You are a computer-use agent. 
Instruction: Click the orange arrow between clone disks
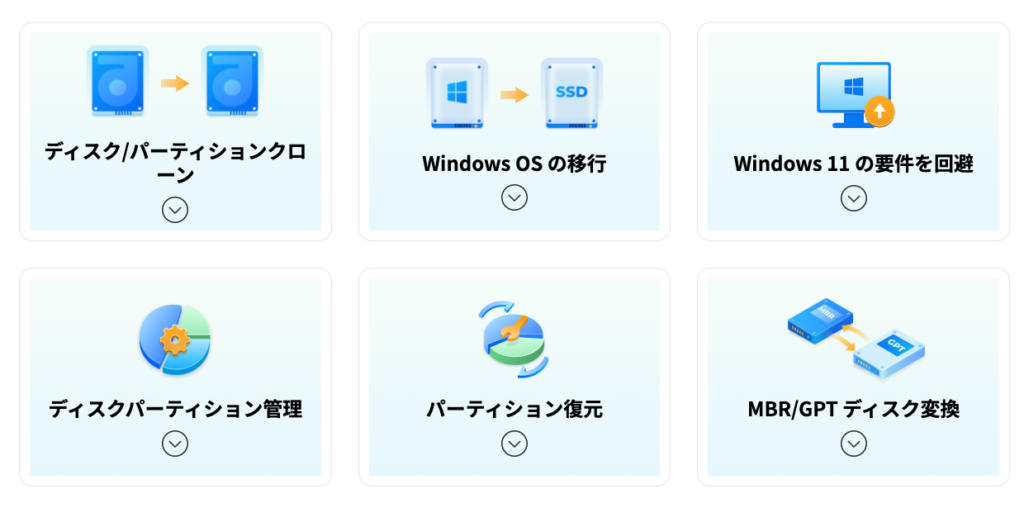click(x=175, y=83)
